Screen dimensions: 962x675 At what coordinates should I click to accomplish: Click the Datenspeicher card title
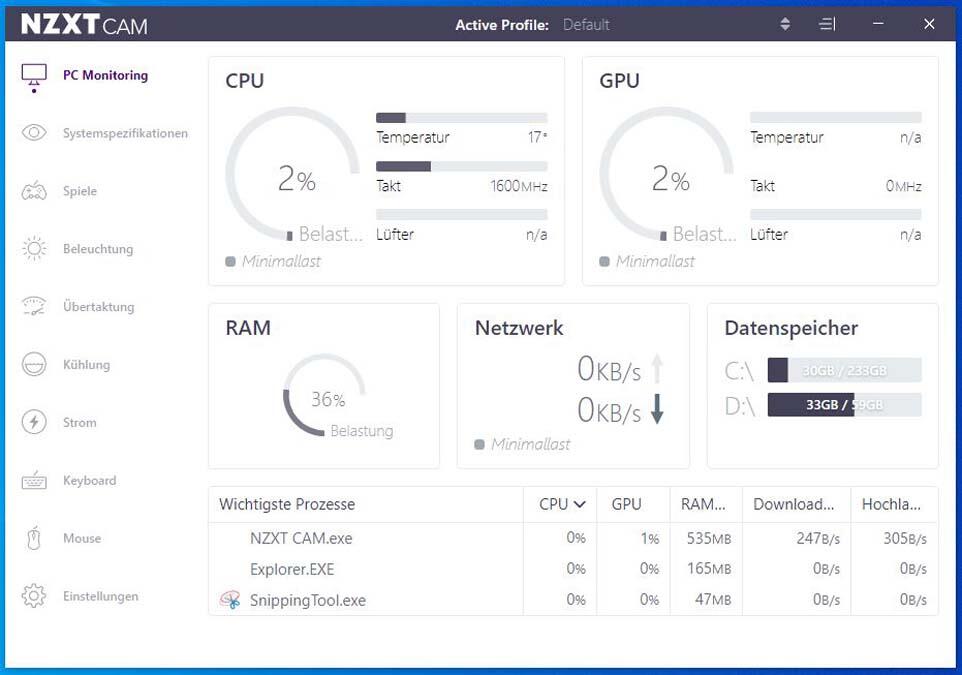791,328
